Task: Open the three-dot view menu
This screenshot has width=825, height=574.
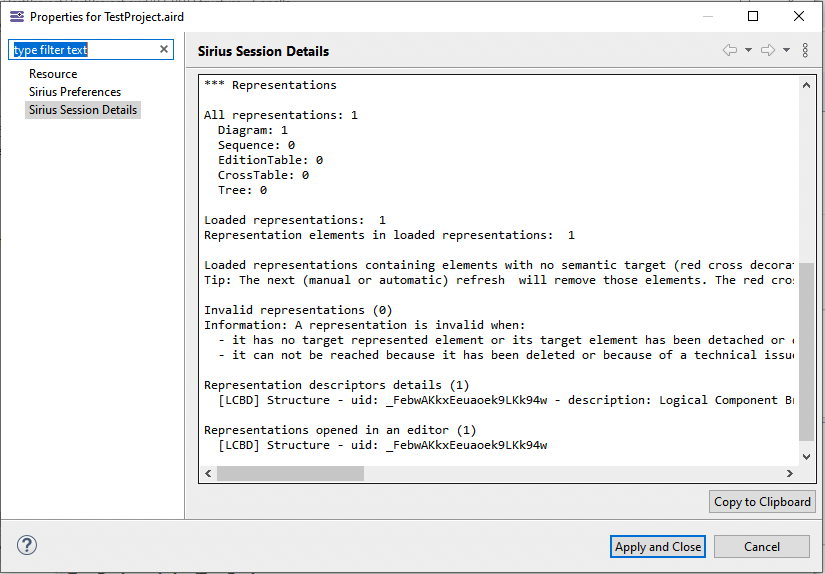Action: pos(805,50)
